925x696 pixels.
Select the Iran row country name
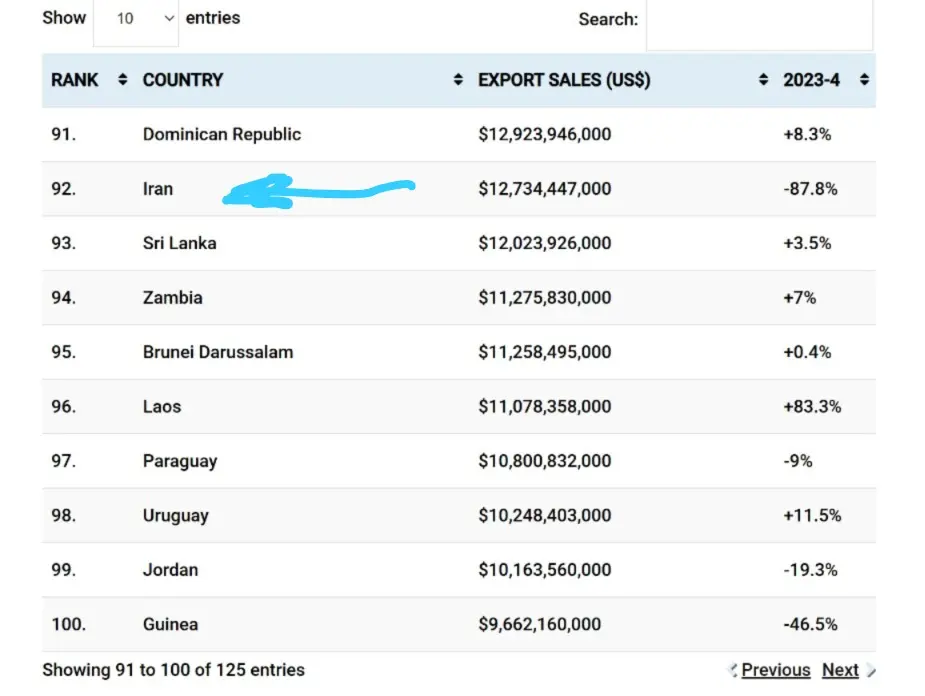tap(158, 189)
